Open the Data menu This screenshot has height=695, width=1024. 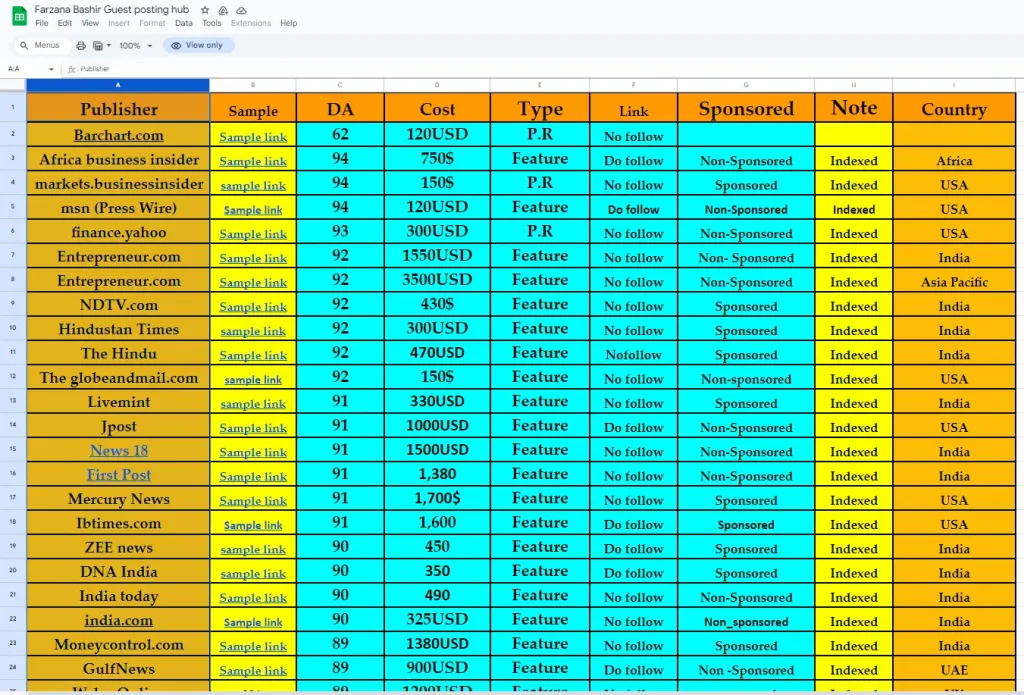[x=184, y=23]
